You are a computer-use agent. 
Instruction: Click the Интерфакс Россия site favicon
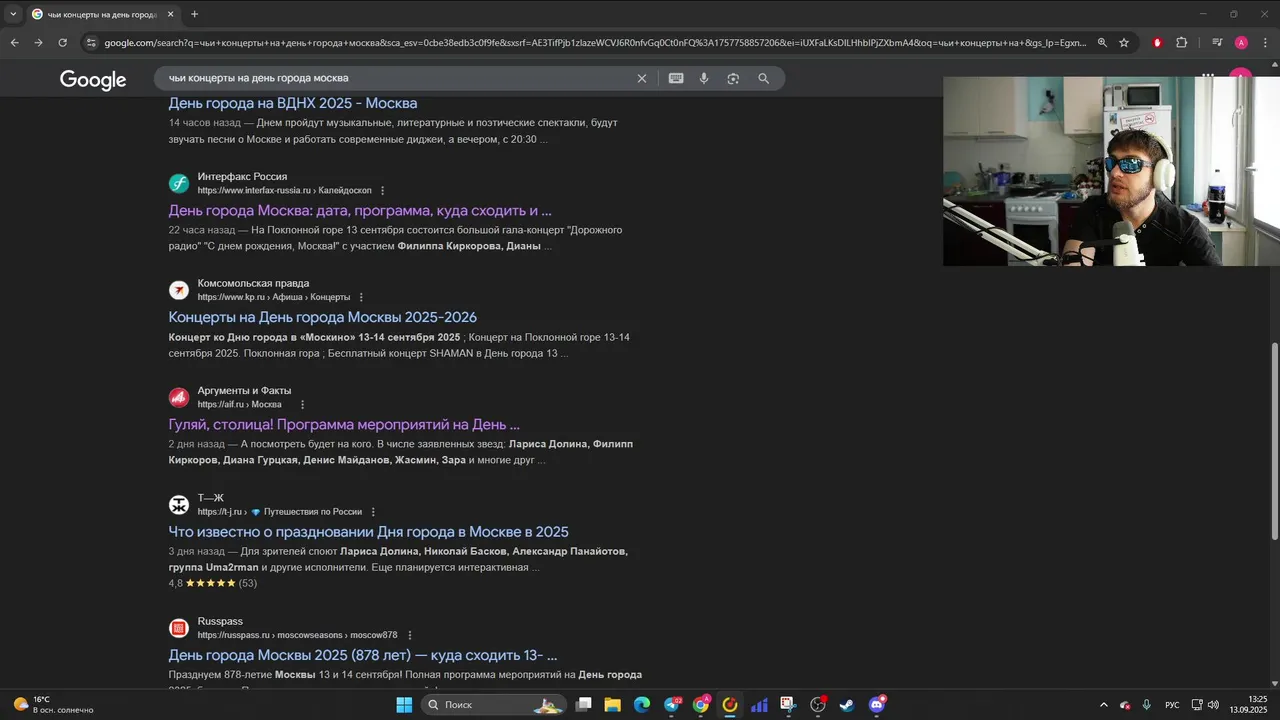coord(179,183)
